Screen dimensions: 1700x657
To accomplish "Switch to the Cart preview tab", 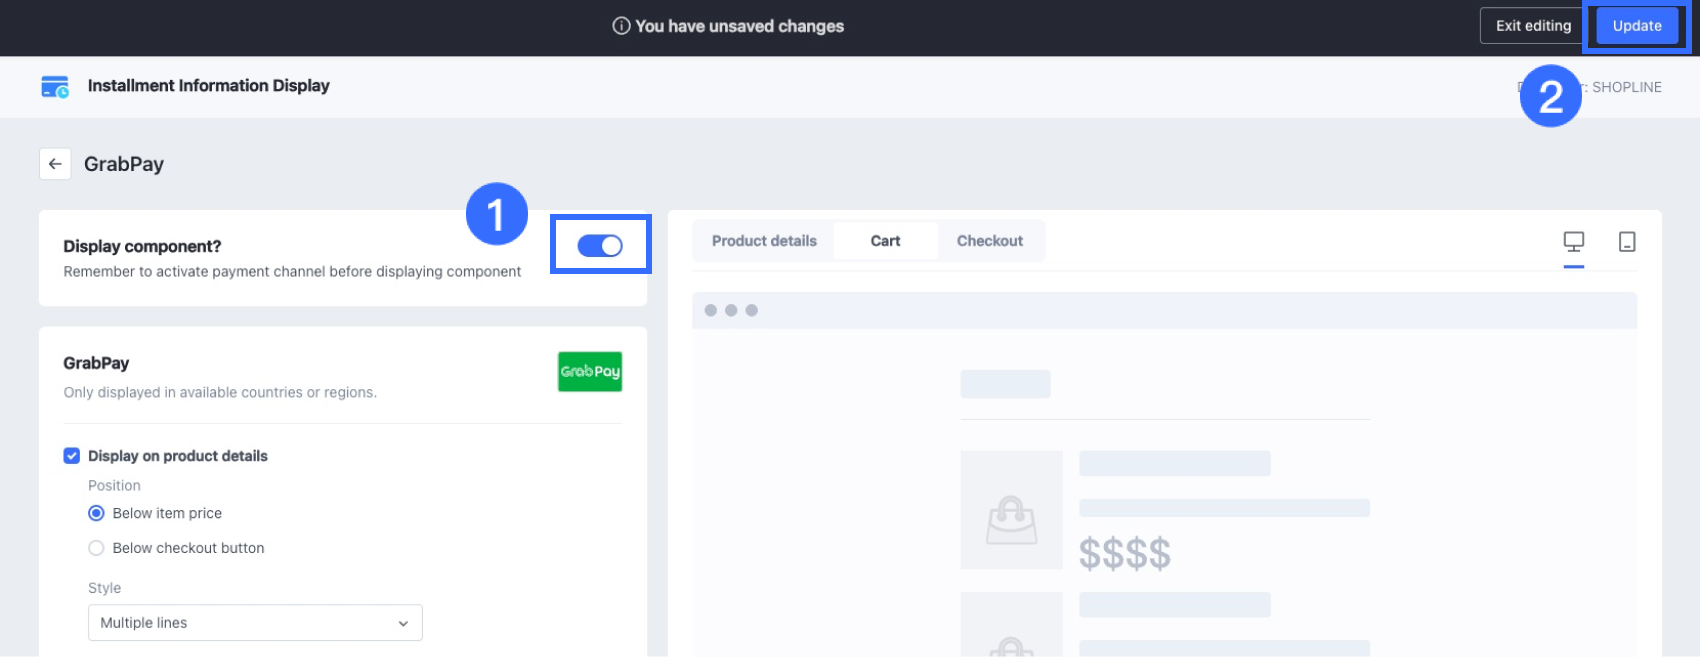I will [885, 241].
